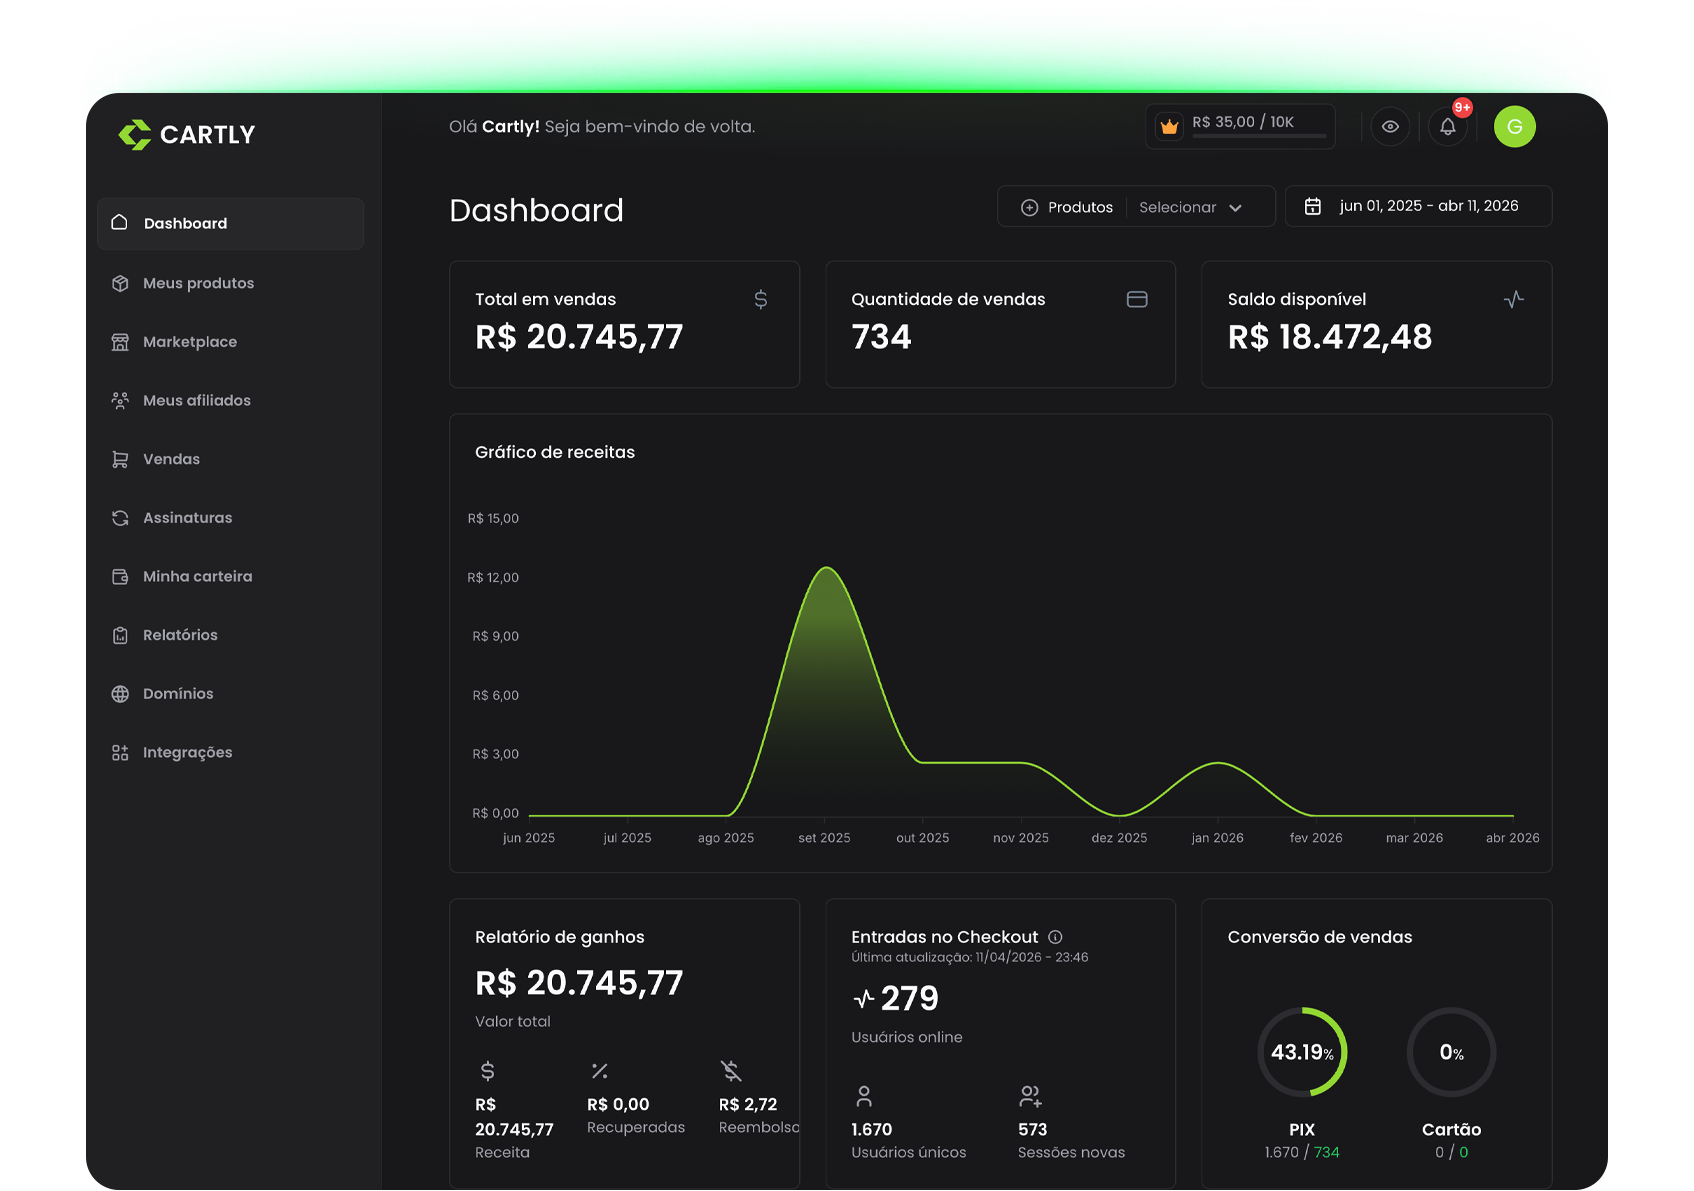Click the Produtos plus filter button

(1066, 207)
